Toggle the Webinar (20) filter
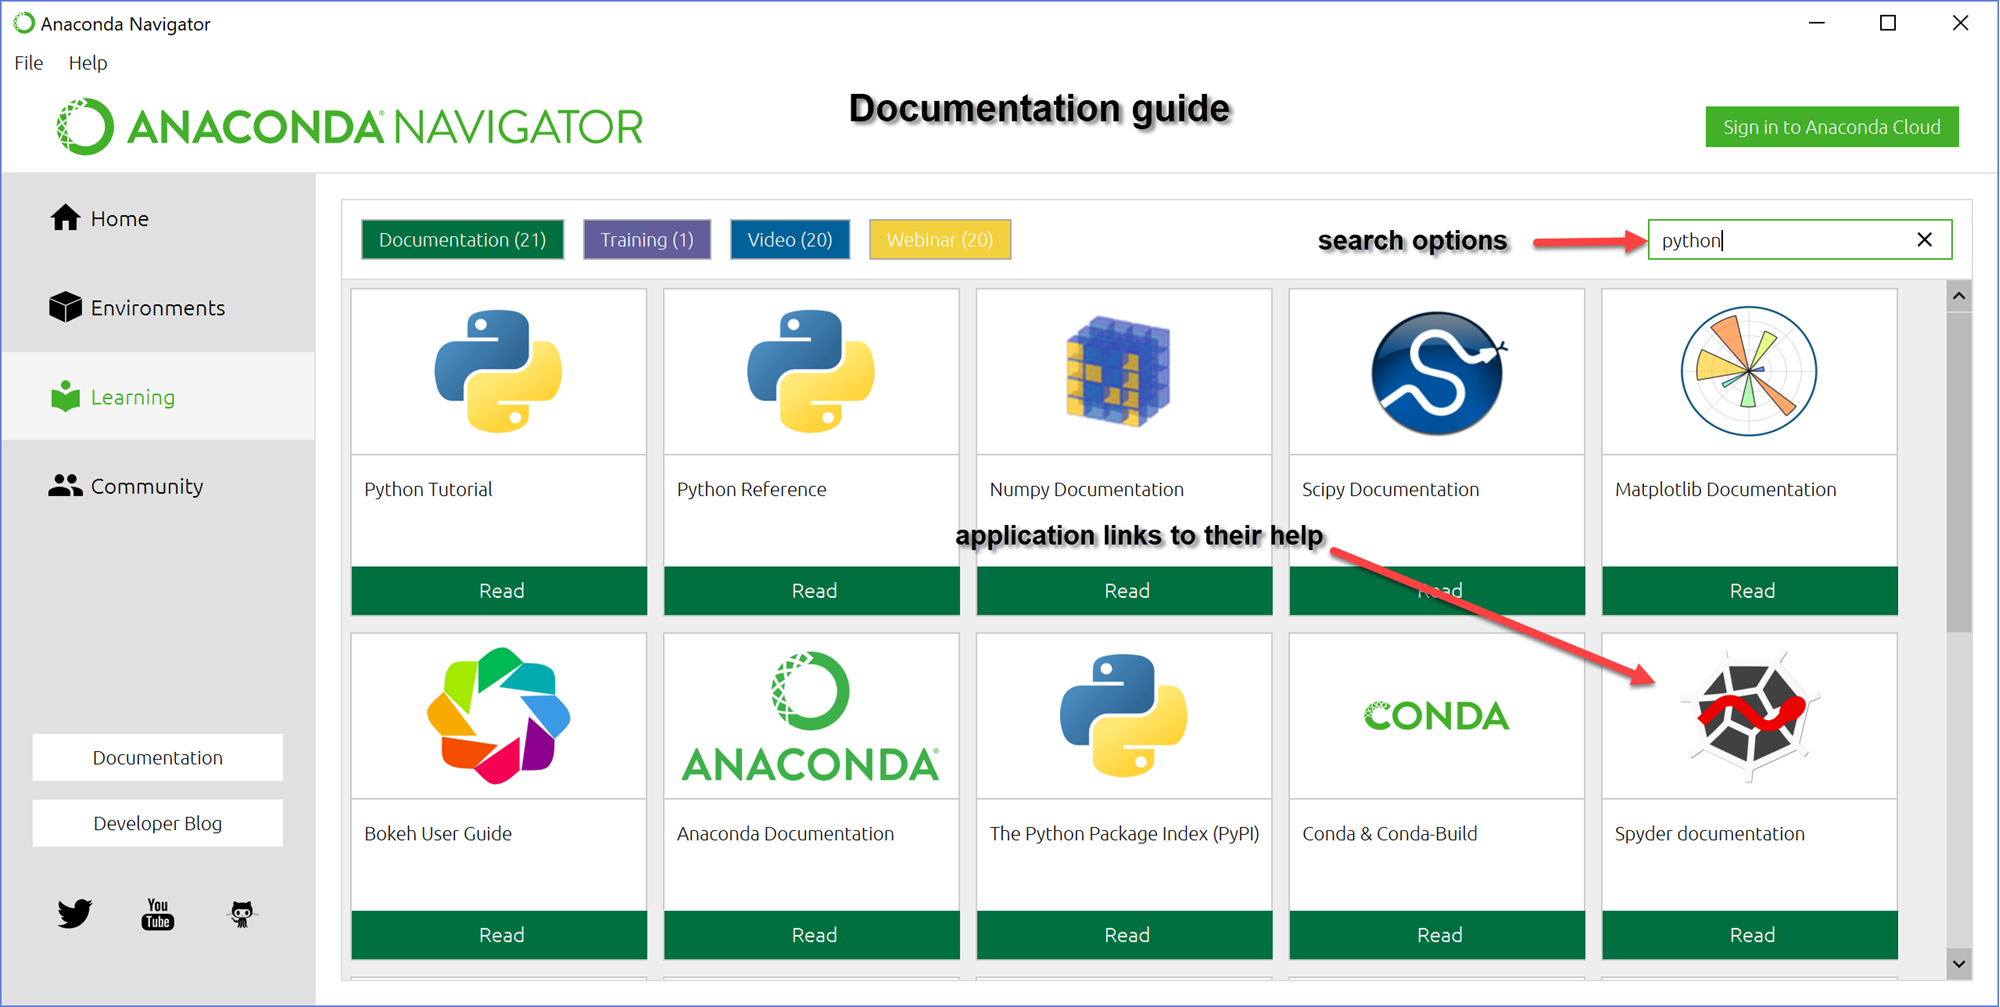 940,240
